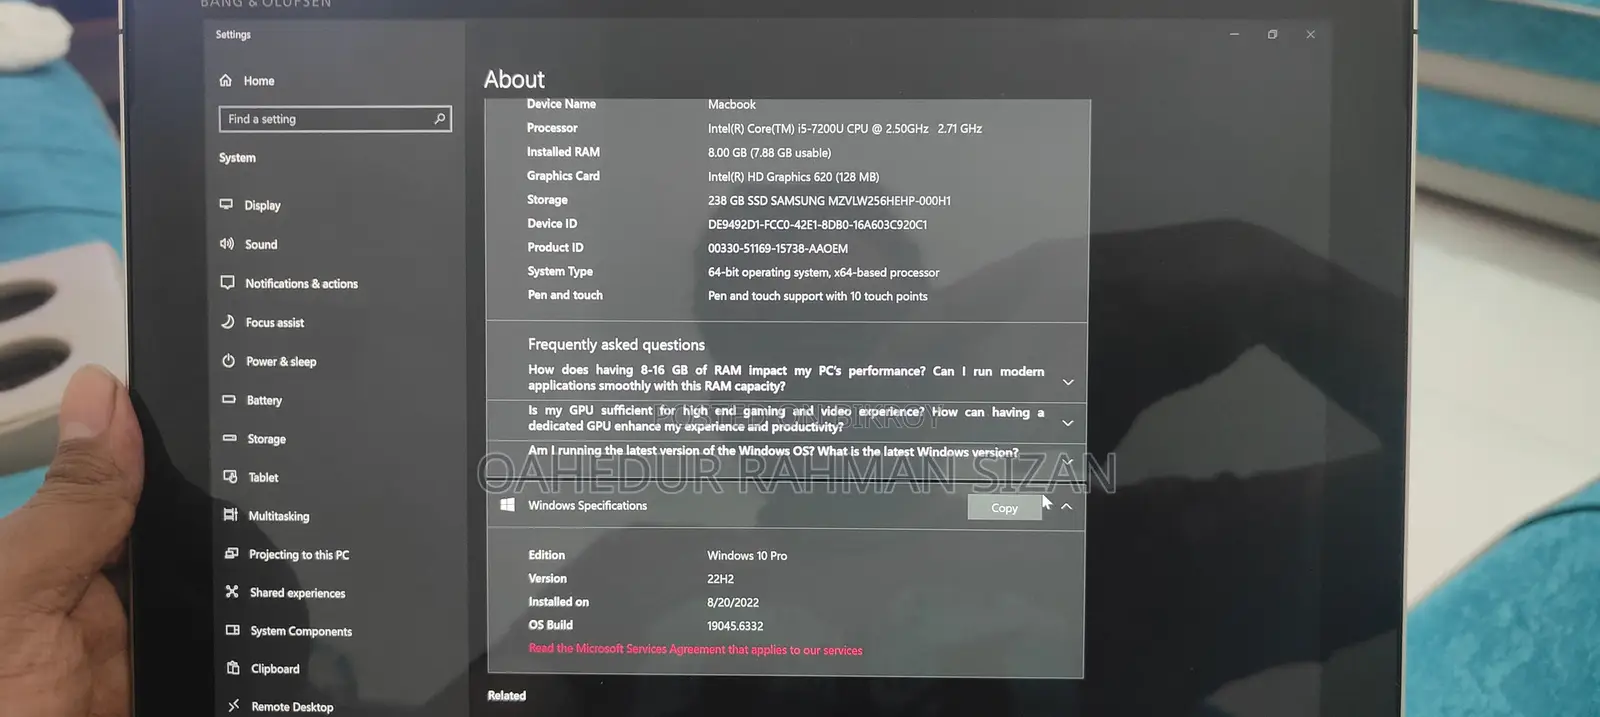Click the Windows logo beside Windows Specifications
The height and width of the screenshot is (717, 1600).
click(x=507, y=505)
